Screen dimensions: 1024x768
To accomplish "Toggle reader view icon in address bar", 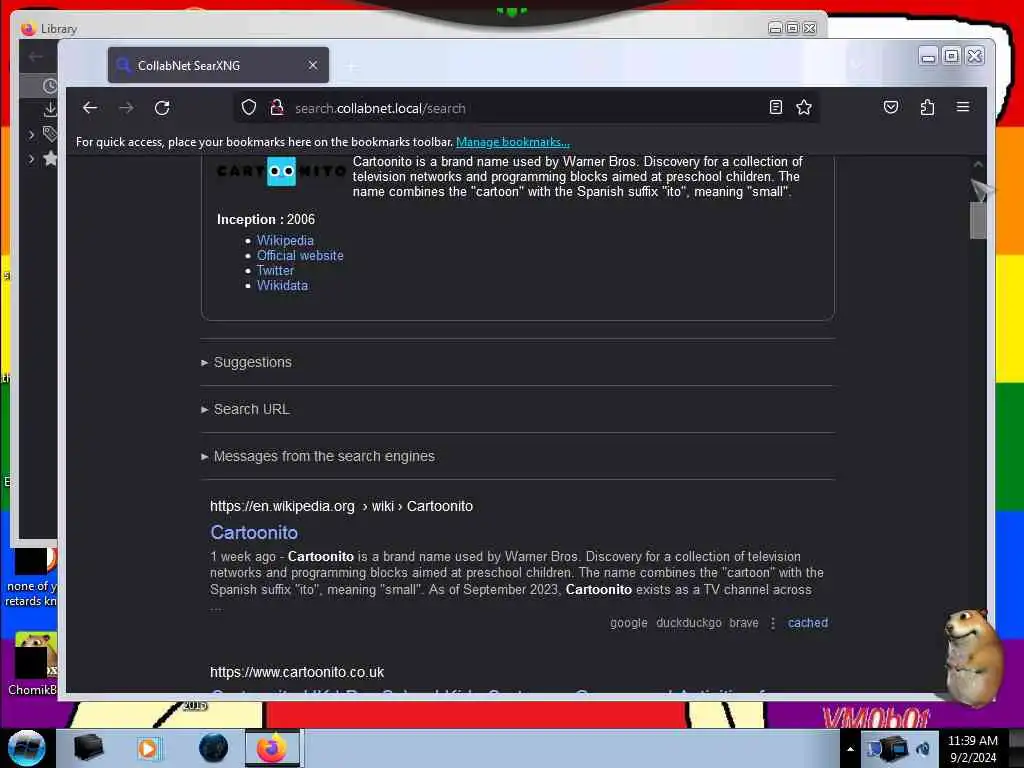I will pos(775,107).
